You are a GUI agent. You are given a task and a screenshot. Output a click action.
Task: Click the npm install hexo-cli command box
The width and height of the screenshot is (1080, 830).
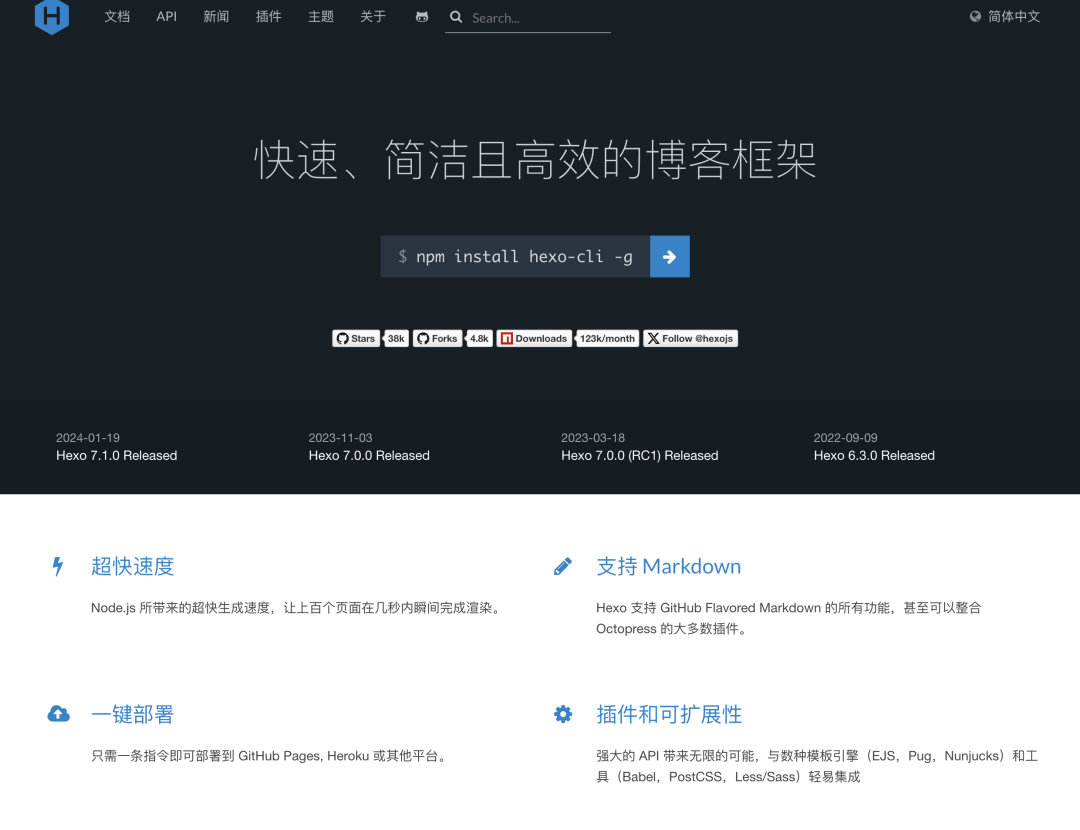point(515,257)
